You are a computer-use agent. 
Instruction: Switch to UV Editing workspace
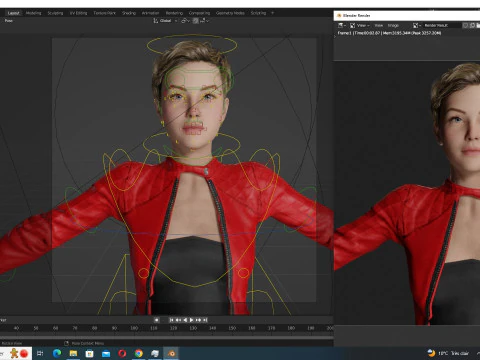tap(78, 13)
